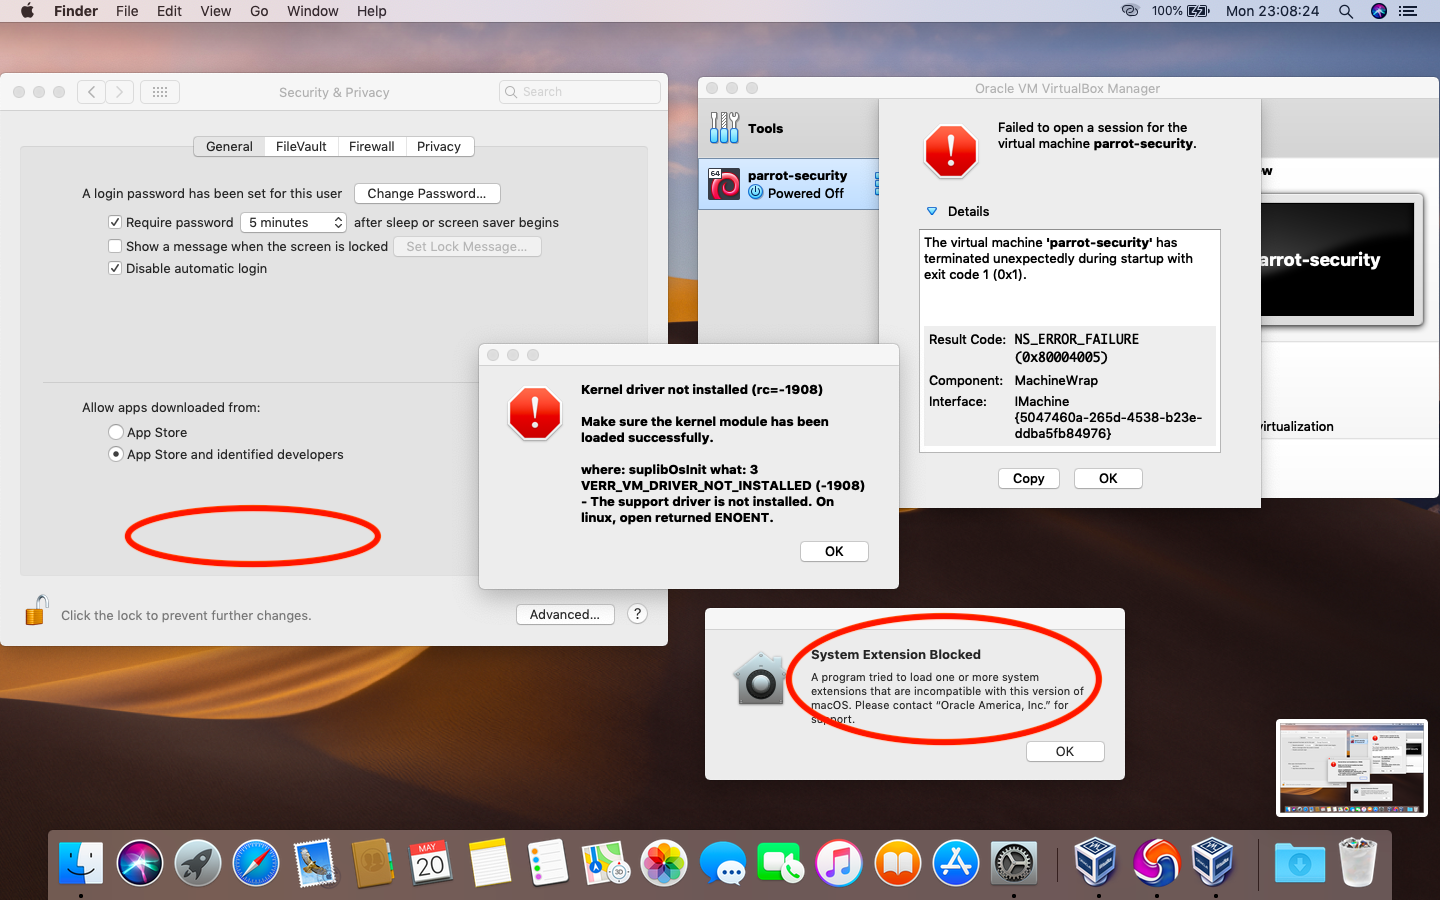Open the floating screenshot thumbnail preview
Image resolution: width=1440 pixels, height=900 pixels.
1352,767
